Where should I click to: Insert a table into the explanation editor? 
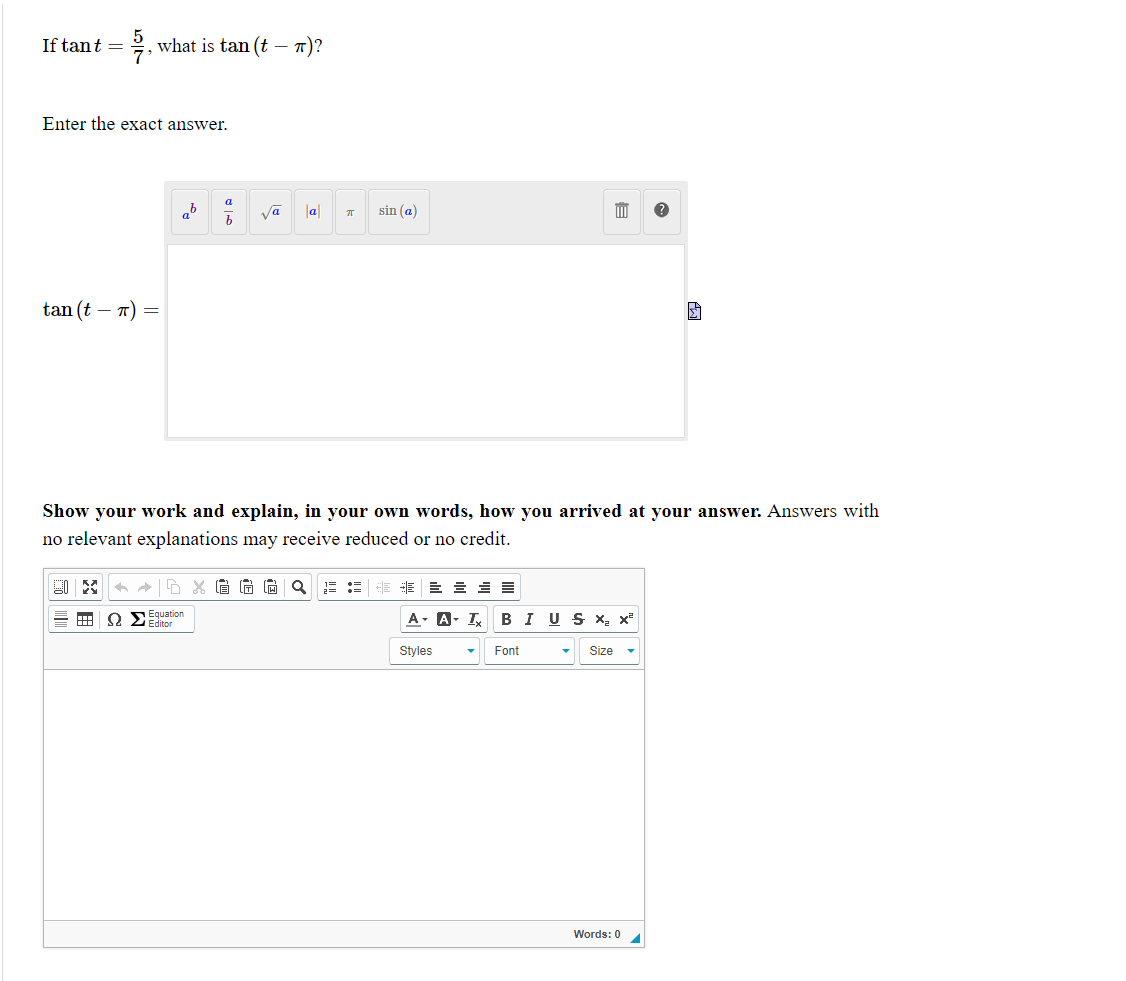[x=86, y=619]
